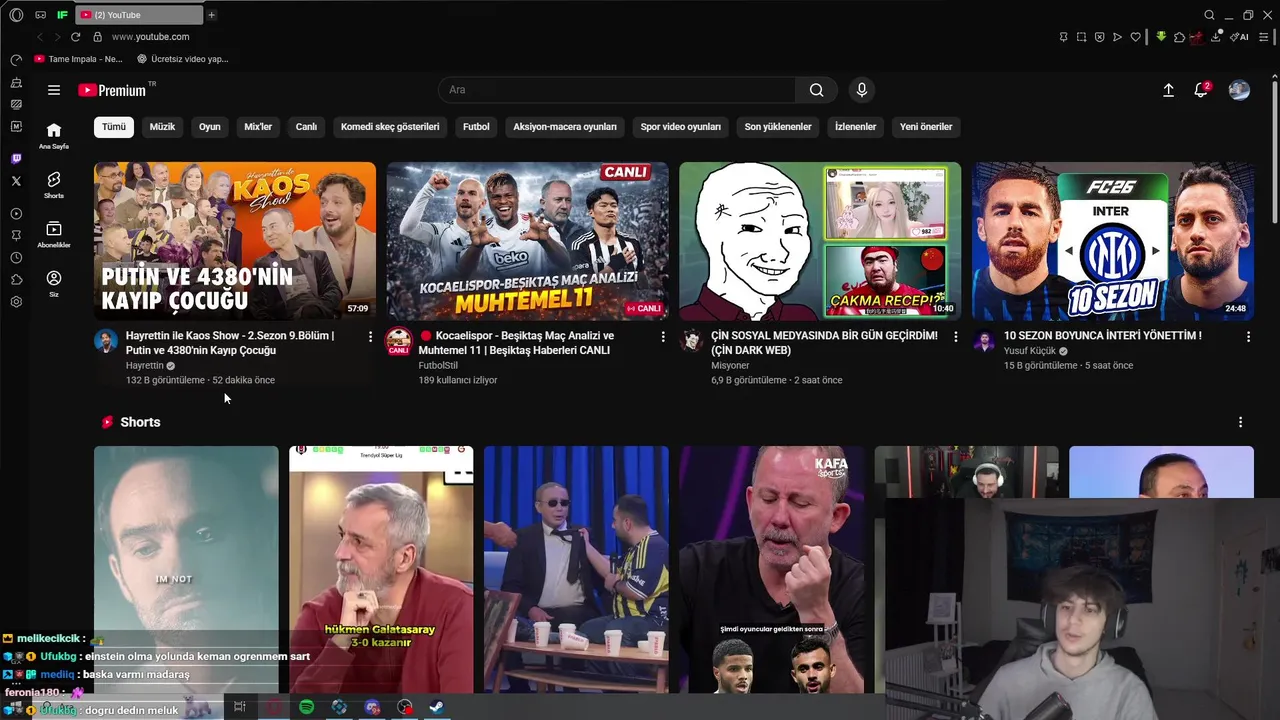1280x720 pixels.
Task: Open YouTube upload/create icon
Action: 1168,90
